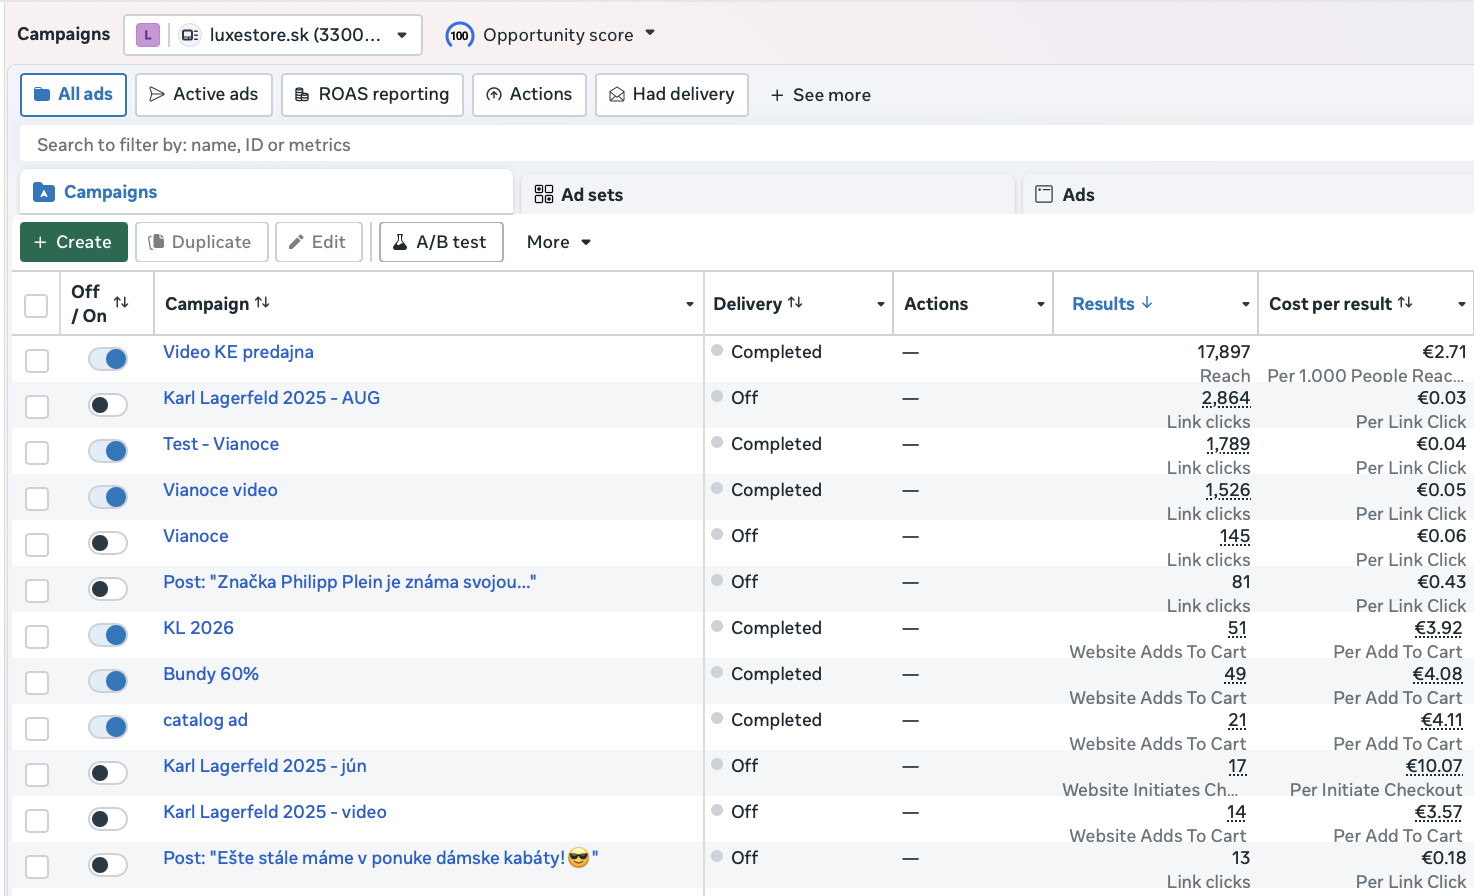Click the Edit pencil icon
This screenshot has height=896, width=1474.
click(x=296, y=242)
